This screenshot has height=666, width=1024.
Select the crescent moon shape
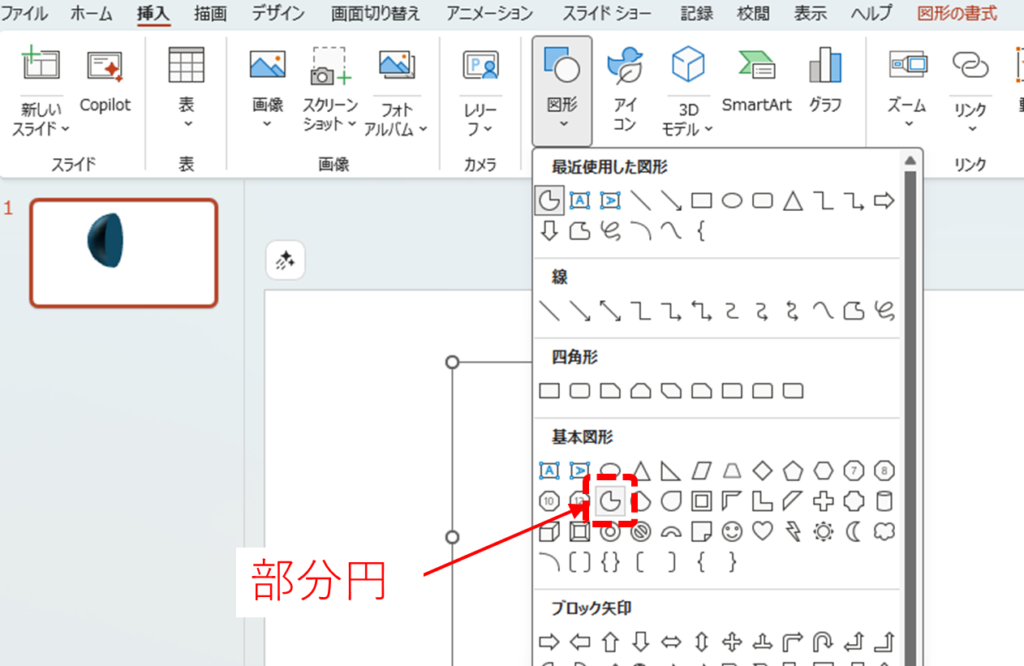(x=854, y=531)
